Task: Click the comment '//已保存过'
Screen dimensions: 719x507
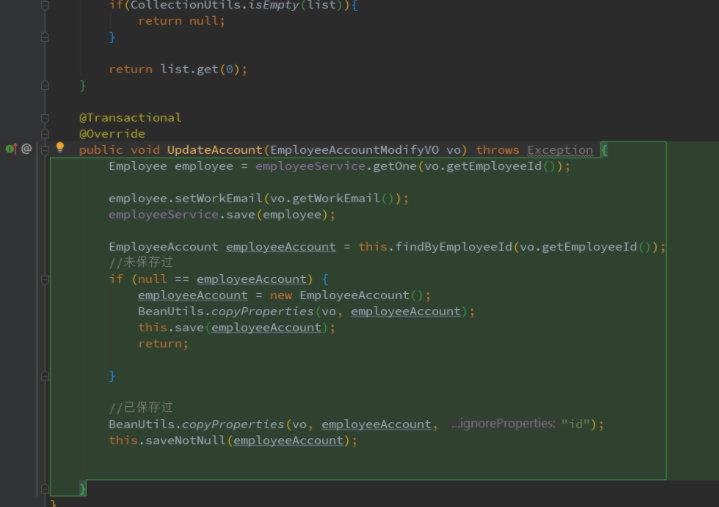Action: (141, 408)
